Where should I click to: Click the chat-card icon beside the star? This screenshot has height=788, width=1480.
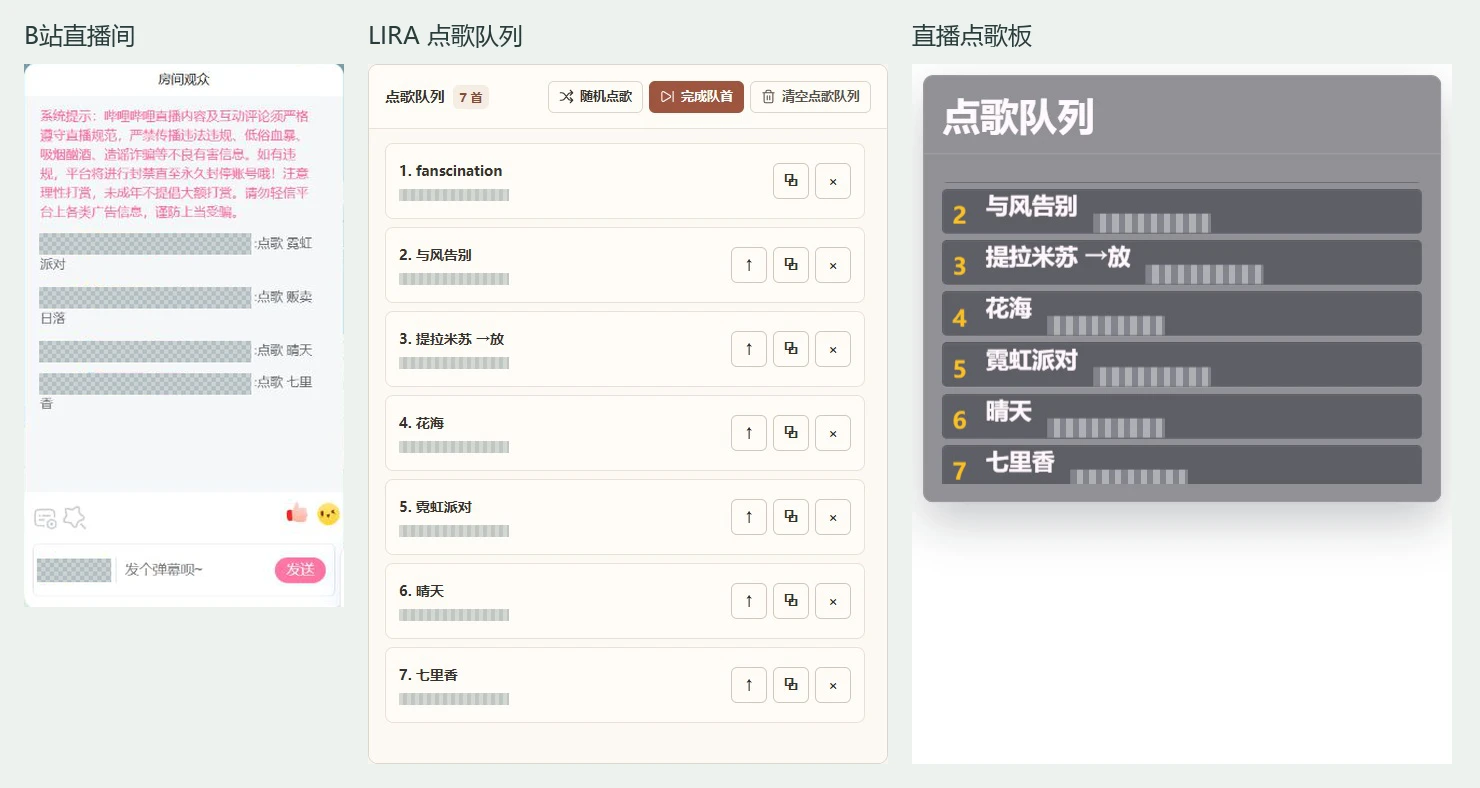tap(45, 518)
